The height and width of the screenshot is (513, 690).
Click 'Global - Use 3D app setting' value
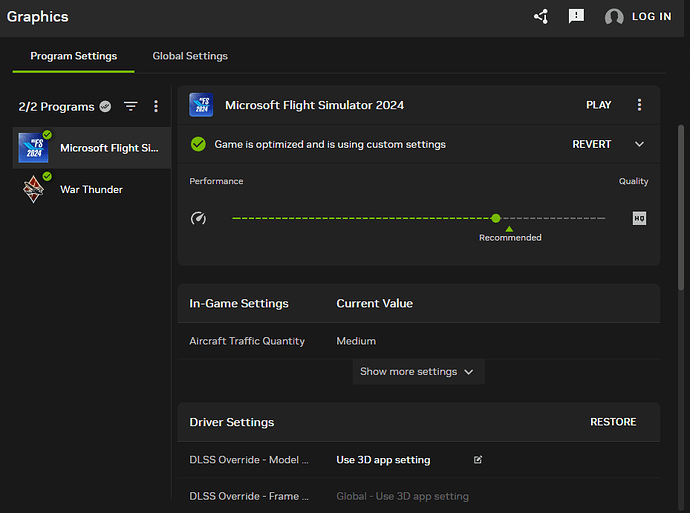click(403, 496)
